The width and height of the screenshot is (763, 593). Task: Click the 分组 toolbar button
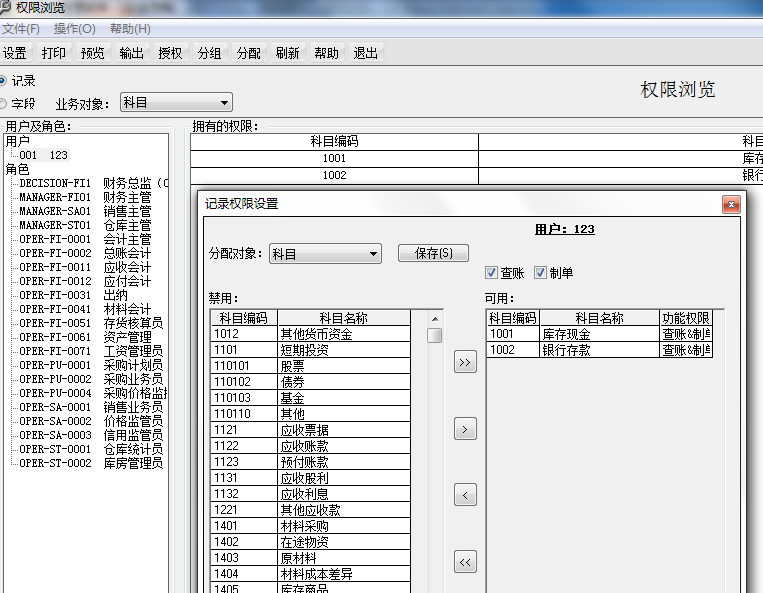tap(209, 53)
